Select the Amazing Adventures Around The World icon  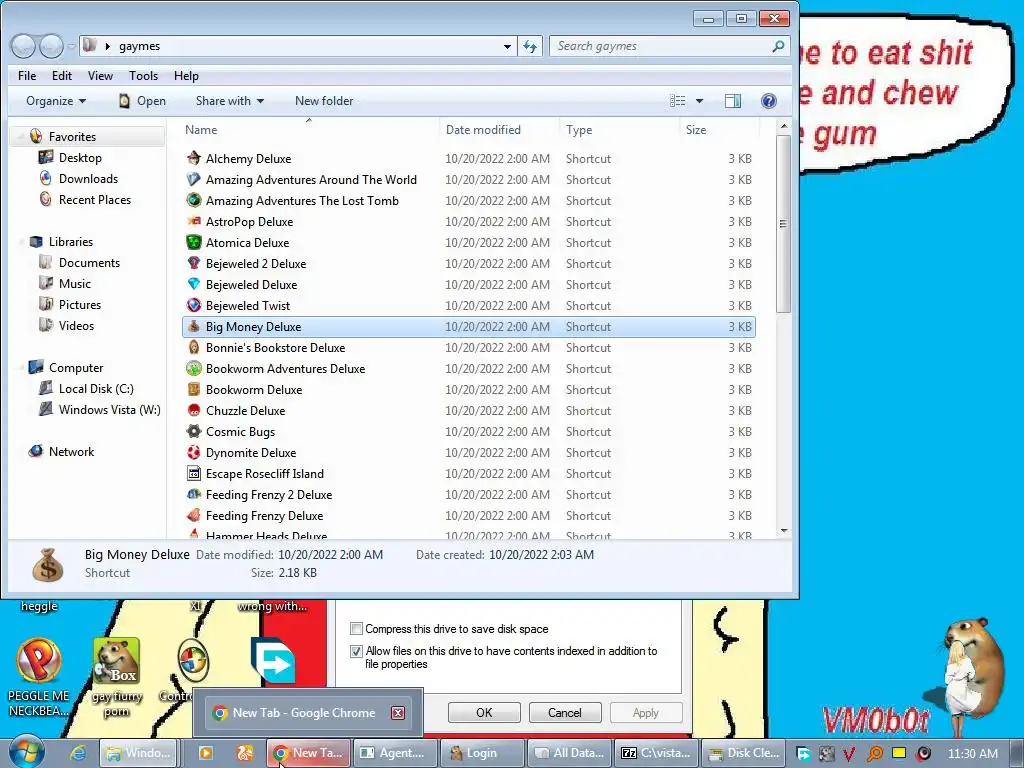point(194,179)
